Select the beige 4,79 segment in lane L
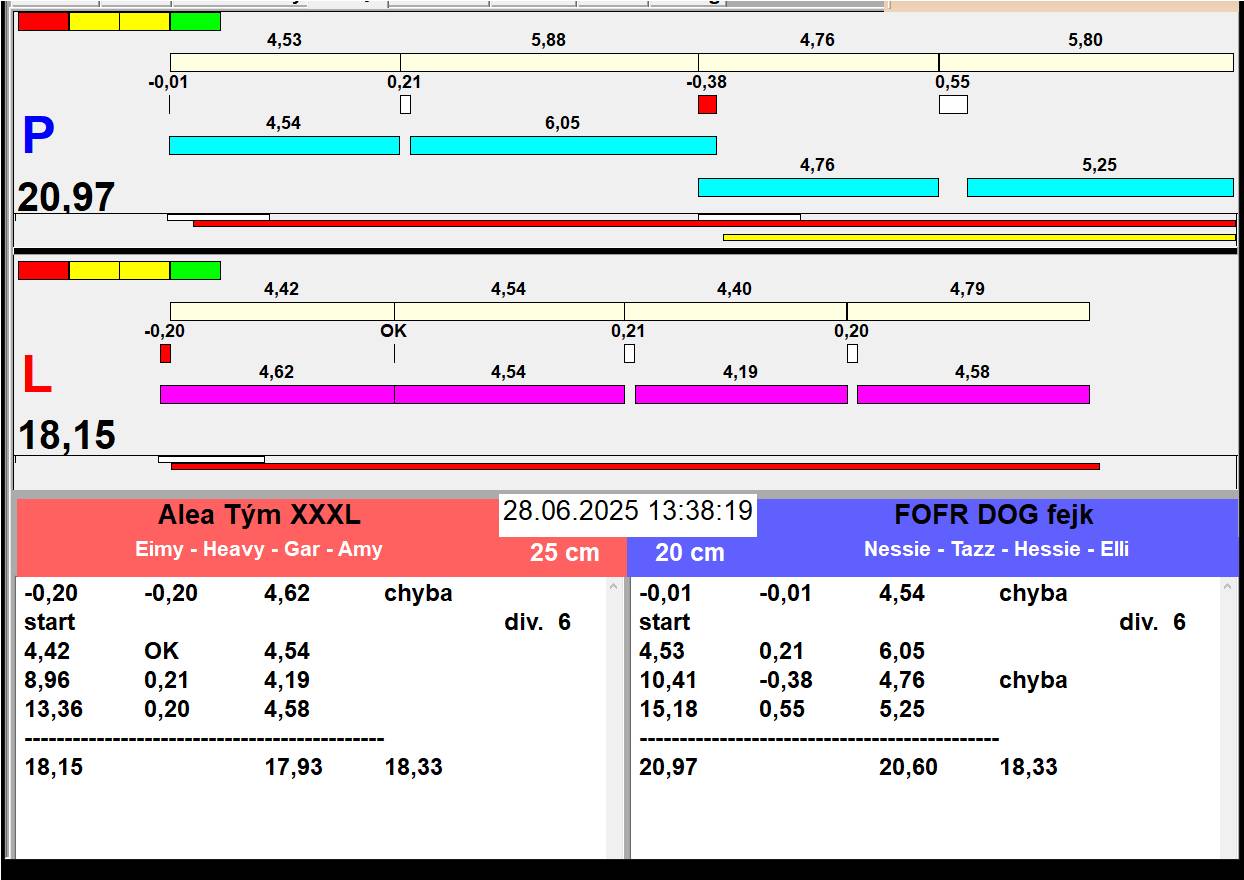Screen dimensions: 1244x880 (x=968, y=311)
